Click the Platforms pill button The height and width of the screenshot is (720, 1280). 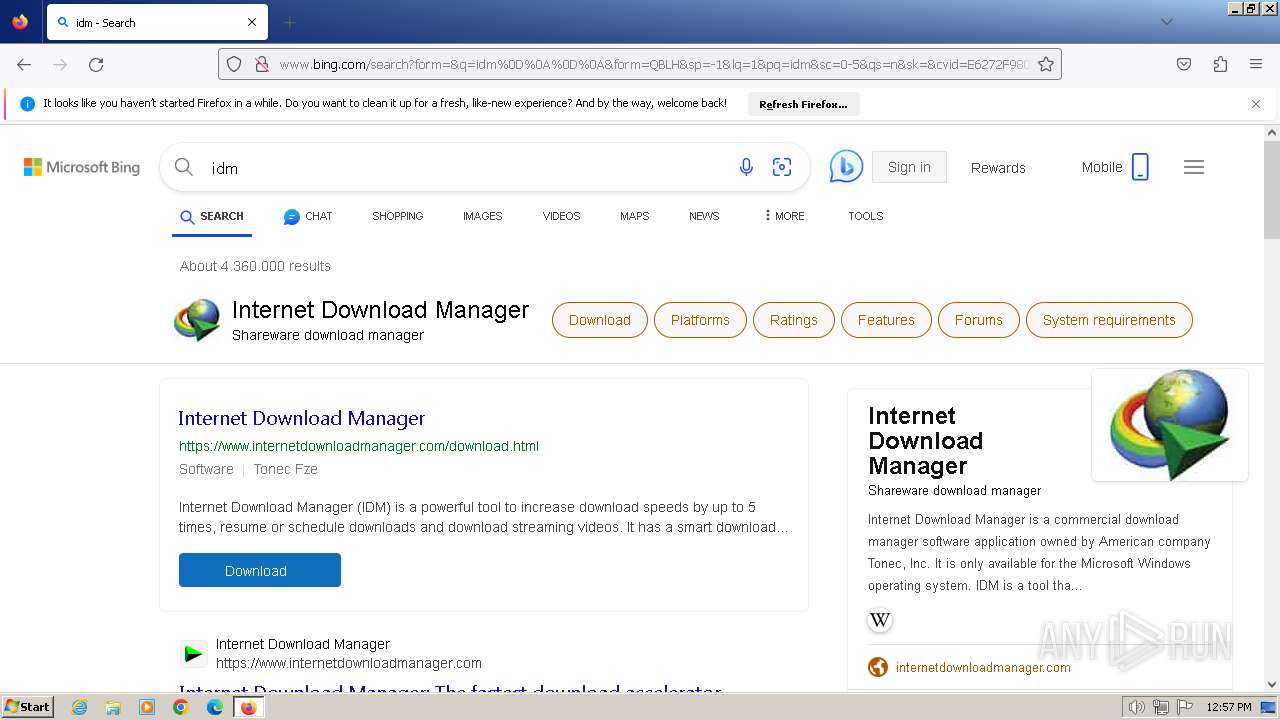click(x=700, y=320)
